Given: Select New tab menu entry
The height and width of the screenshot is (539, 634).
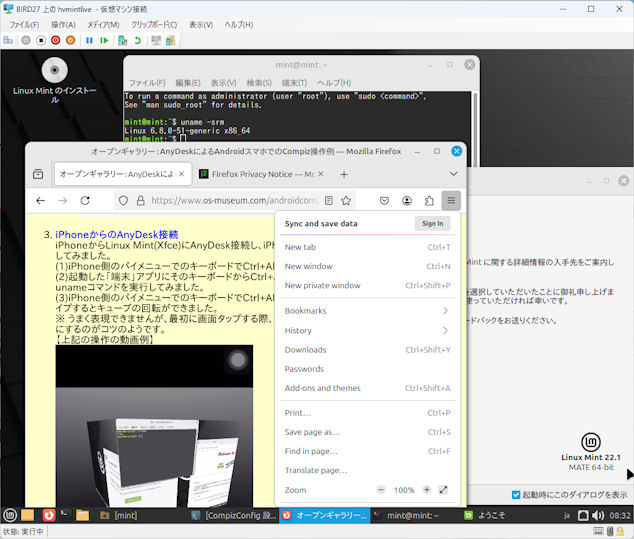Looking at the screenshot, I should point(367,247).
